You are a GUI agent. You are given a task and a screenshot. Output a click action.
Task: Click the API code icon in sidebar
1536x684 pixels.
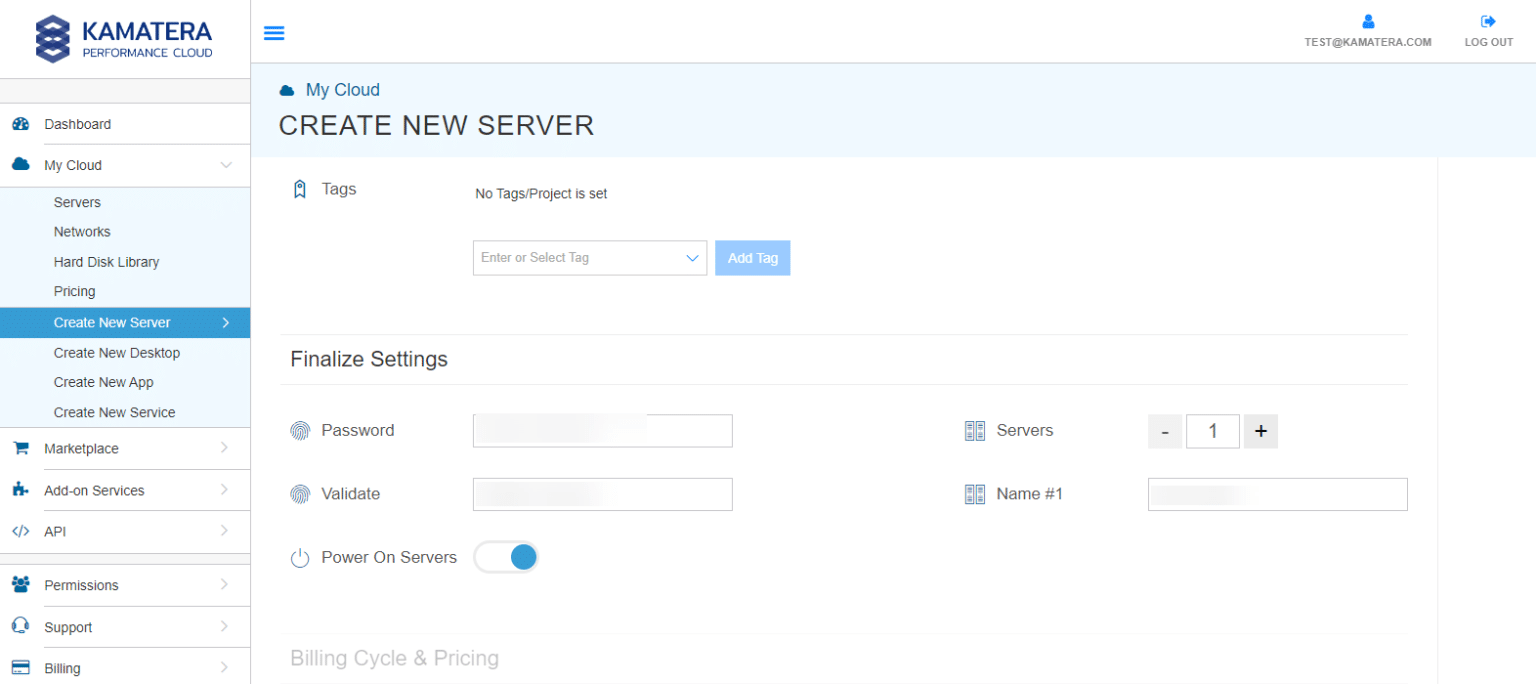[23, 531]
